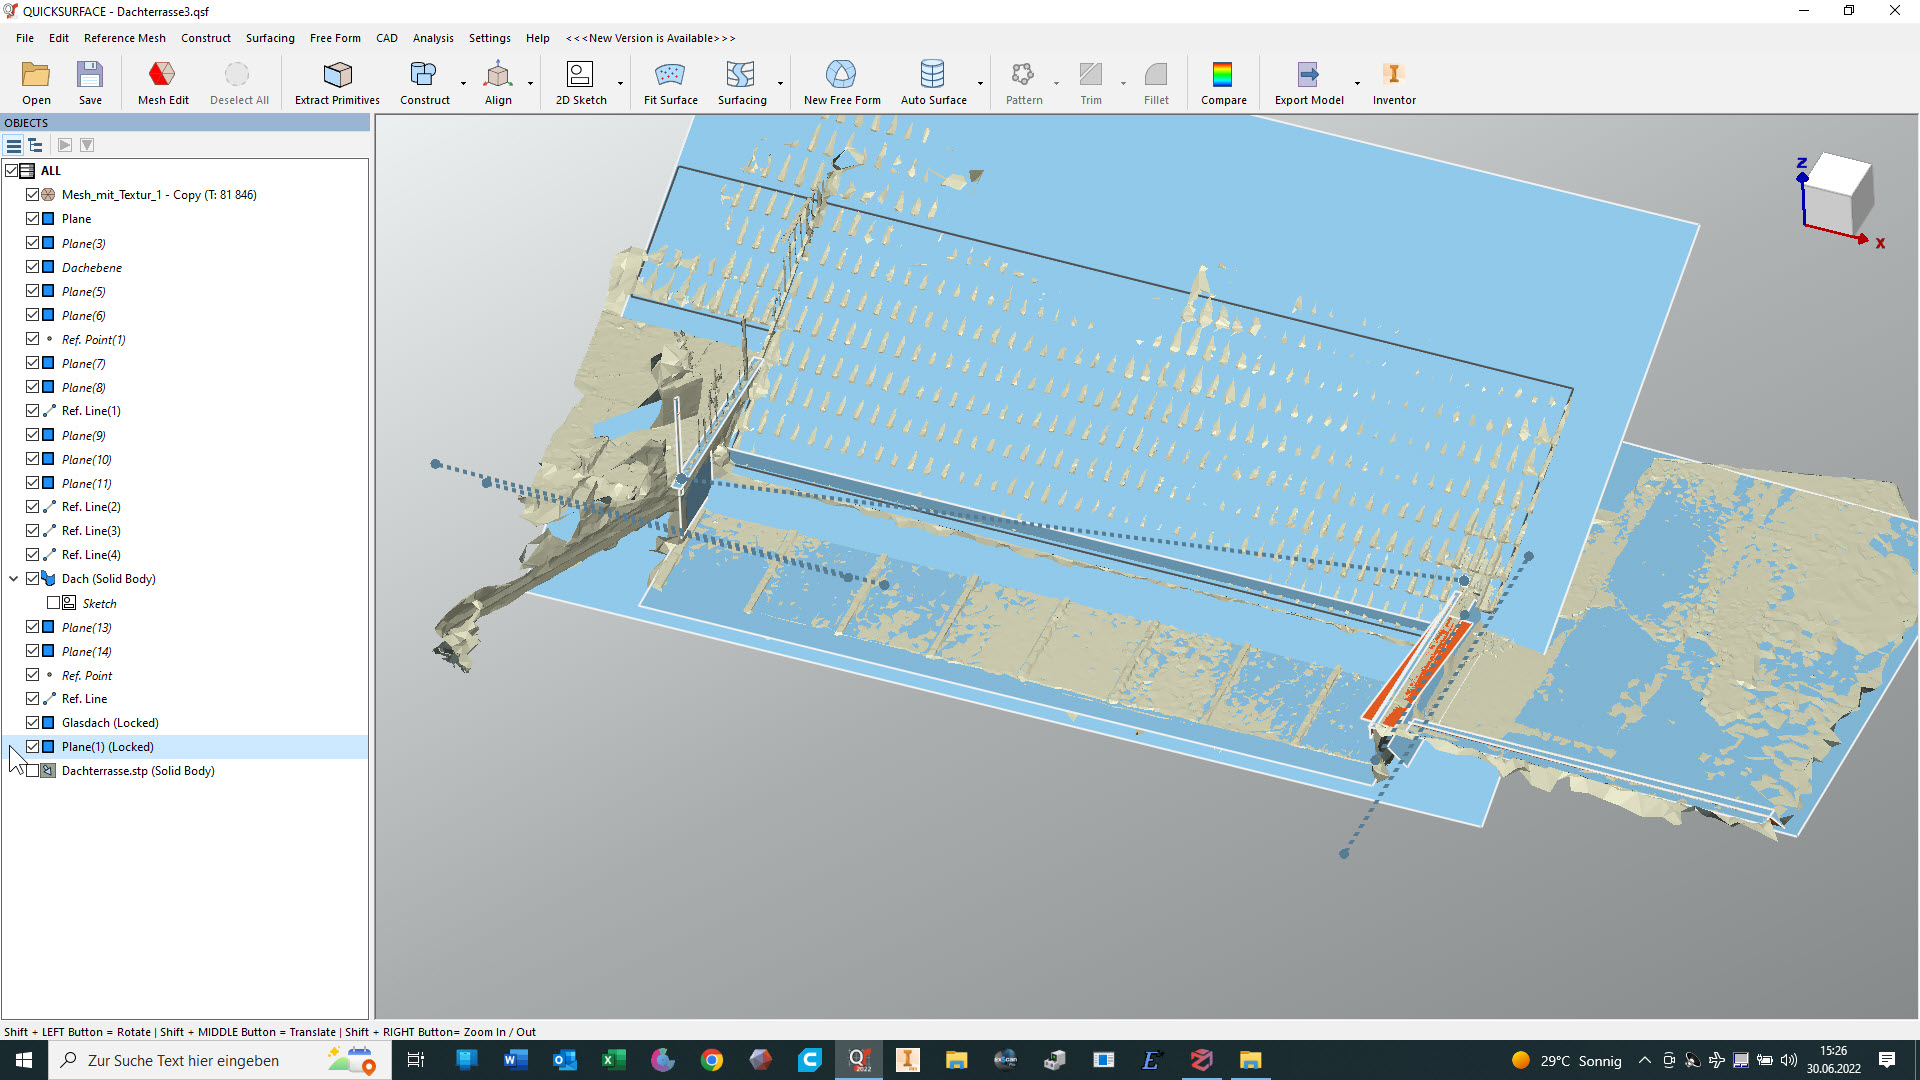The image size is (1920, 1080).
Task: Enable the Sketch checkbox under Dach
Action: tap(53, 603)
